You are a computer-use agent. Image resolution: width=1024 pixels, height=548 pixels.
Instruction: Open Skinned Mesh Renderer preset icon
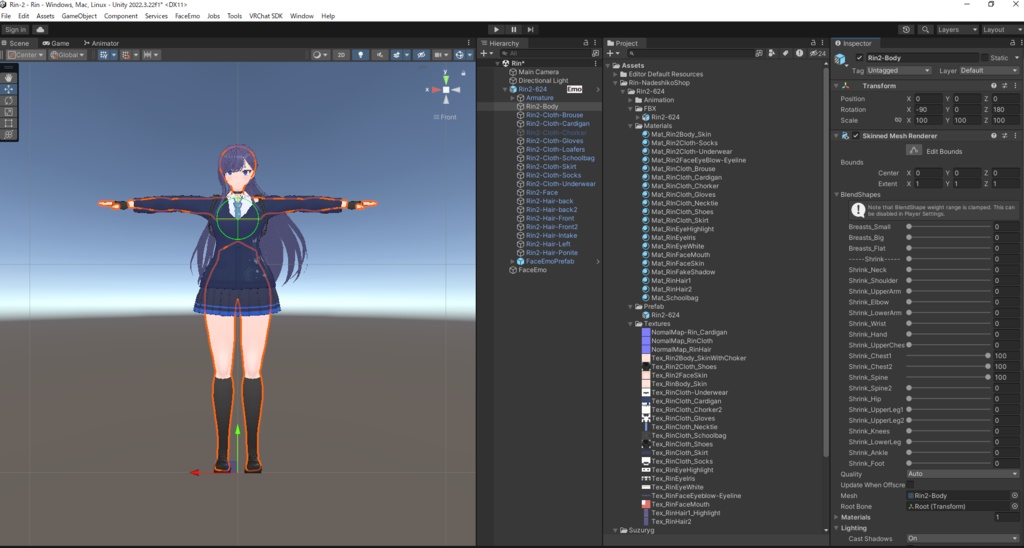1004,136
